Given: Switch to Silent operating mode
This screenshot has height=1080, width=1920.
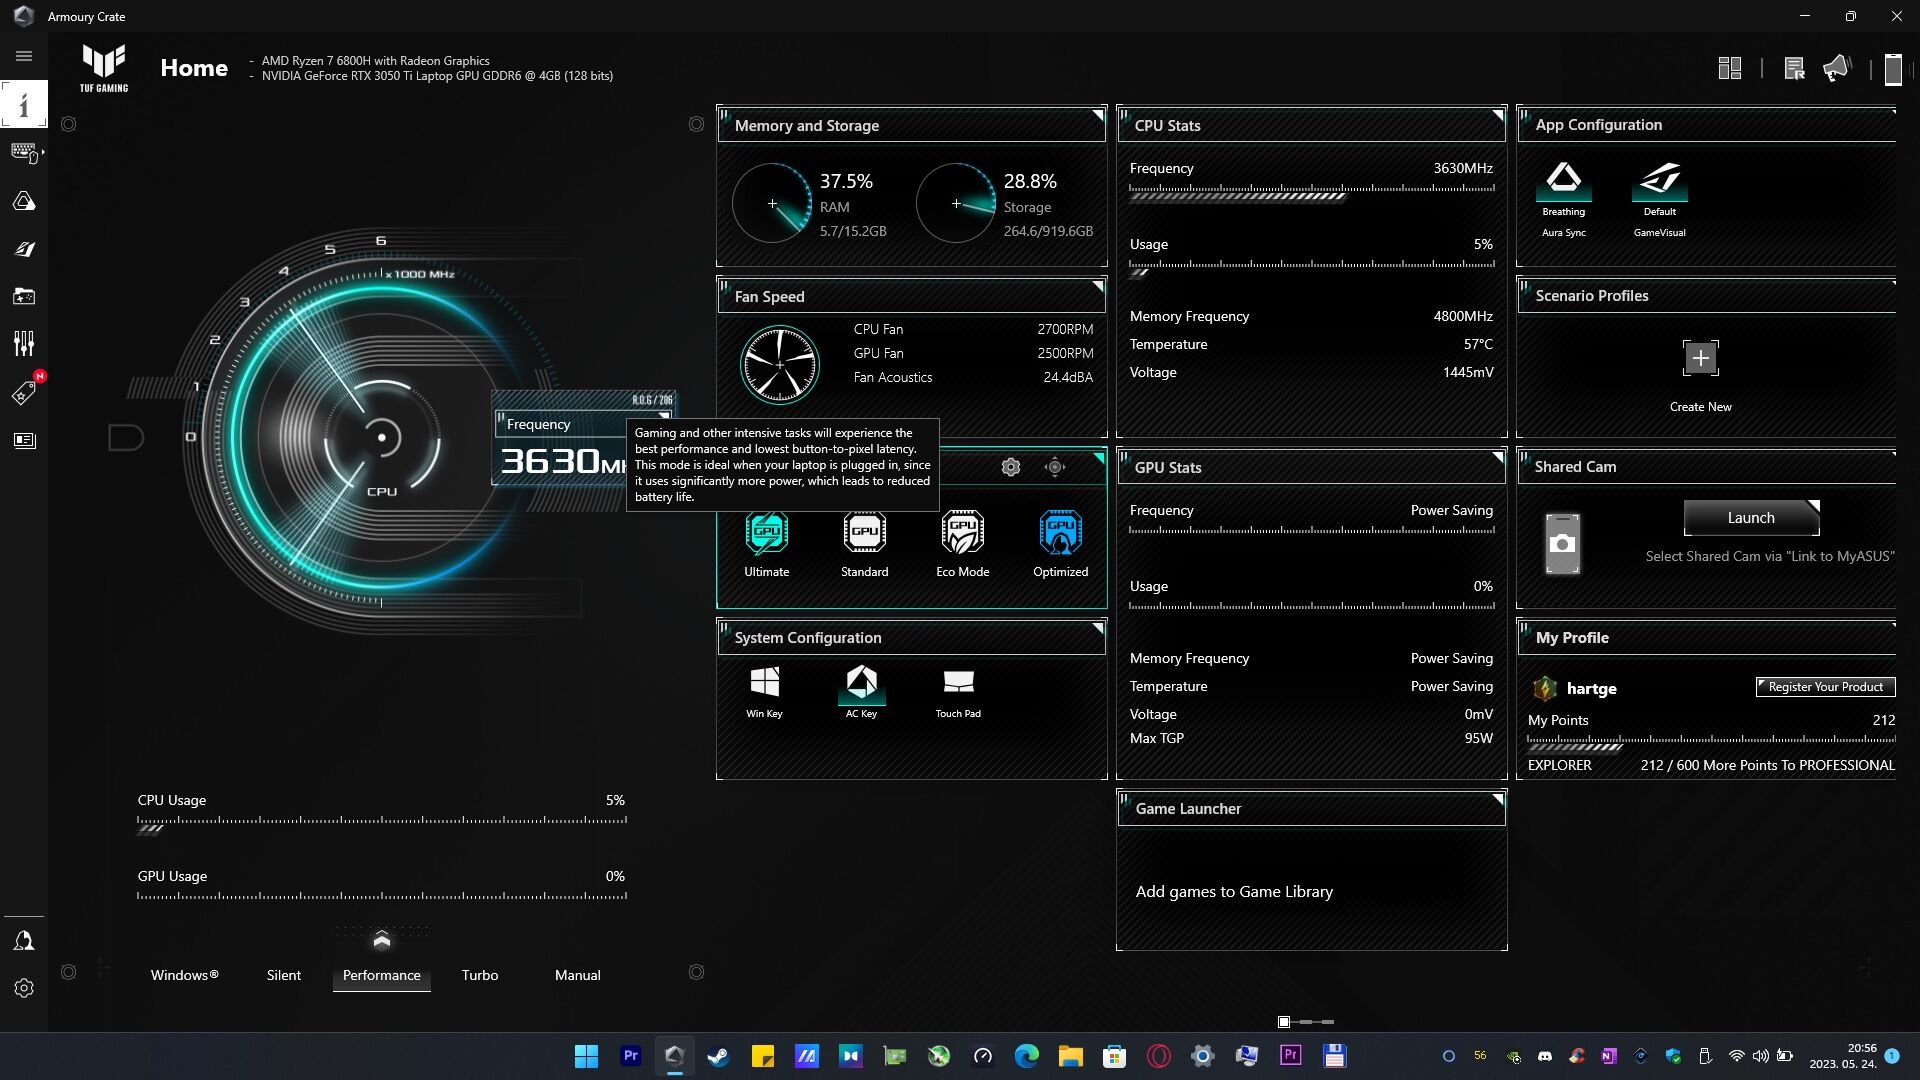Looking at the screenshot, I should (x=284, y=975).
